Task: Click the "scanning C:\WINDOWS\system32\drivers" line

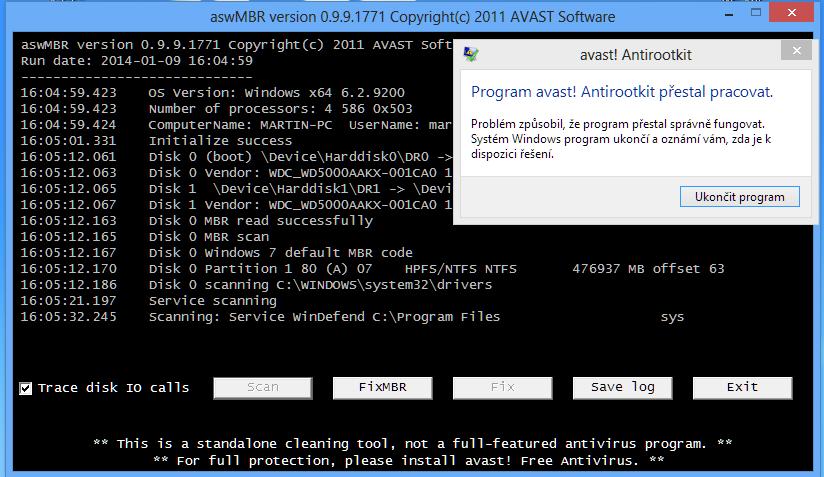Action: (256, 285)
